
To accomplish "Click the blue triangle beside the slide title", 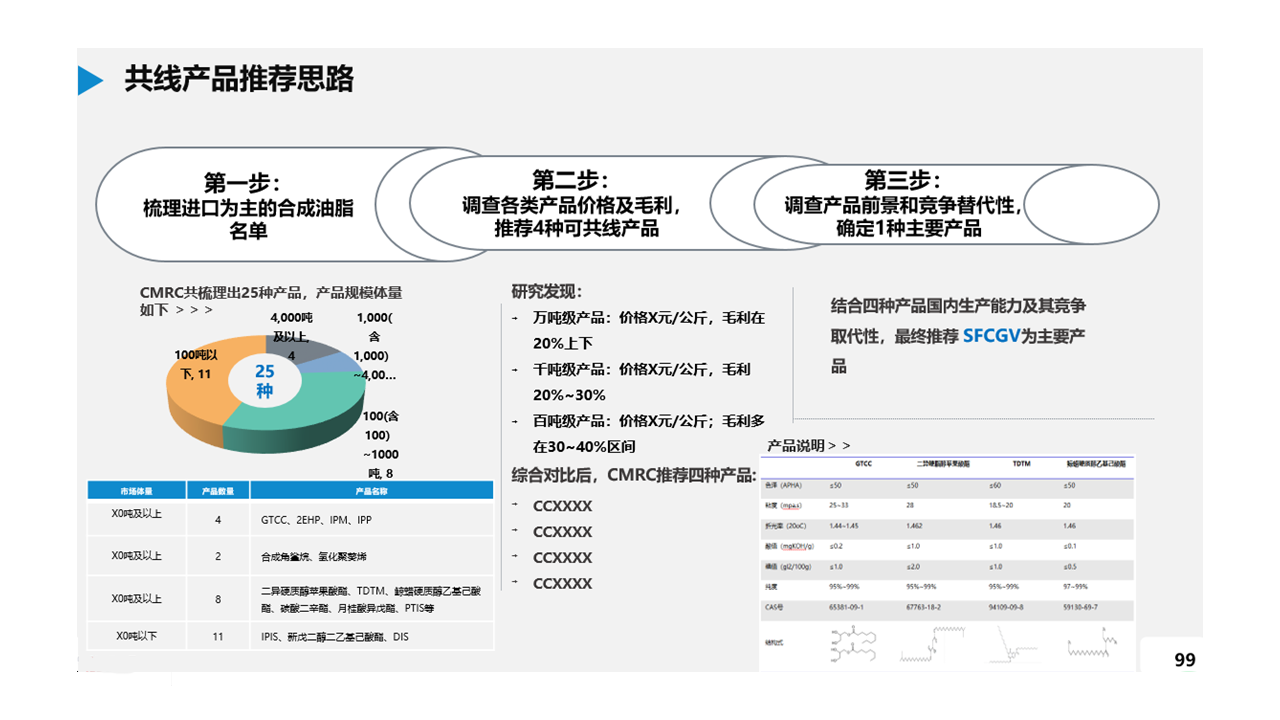I will 90,80.
